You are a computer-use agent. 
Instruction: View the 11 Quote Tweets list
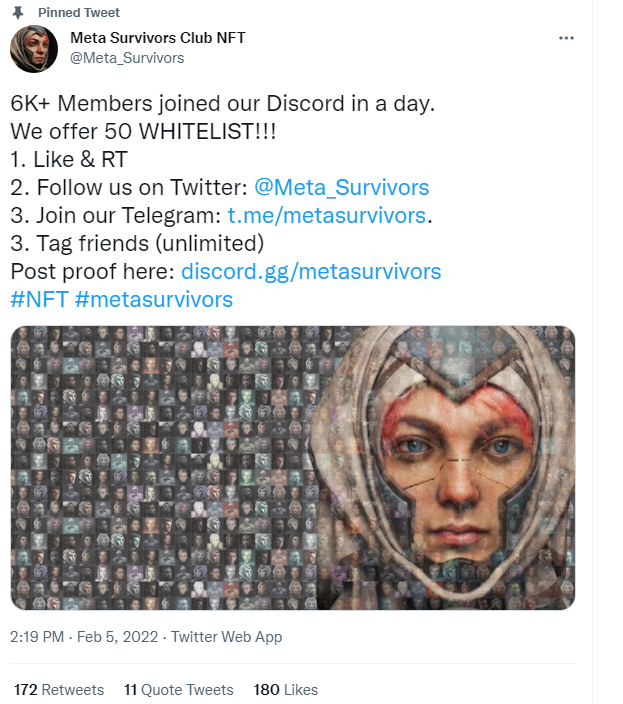178,690
